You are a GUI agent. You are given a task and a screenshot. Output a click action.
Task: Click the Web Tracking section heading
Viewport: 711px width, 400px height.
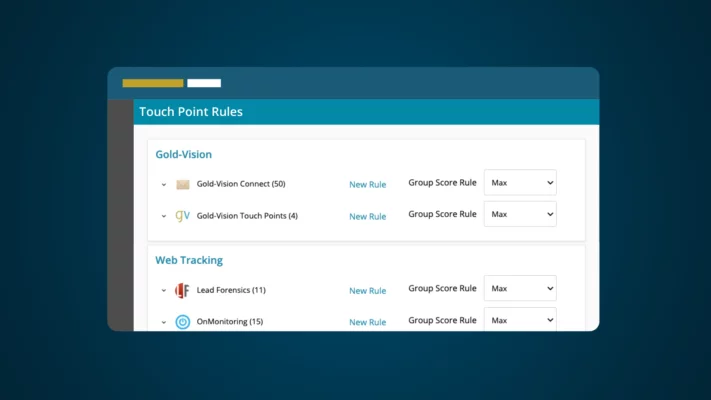pyautogui.click(x=189, y=260)
